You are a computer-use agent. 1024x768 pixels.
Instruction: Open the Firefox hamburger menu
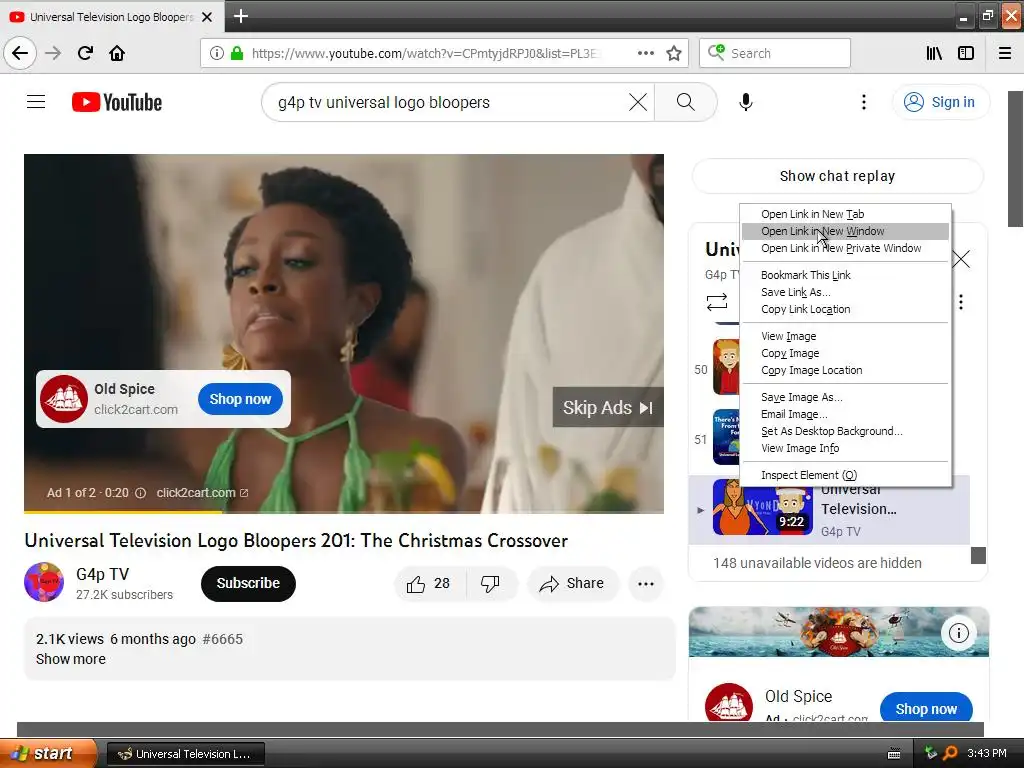1005,53
